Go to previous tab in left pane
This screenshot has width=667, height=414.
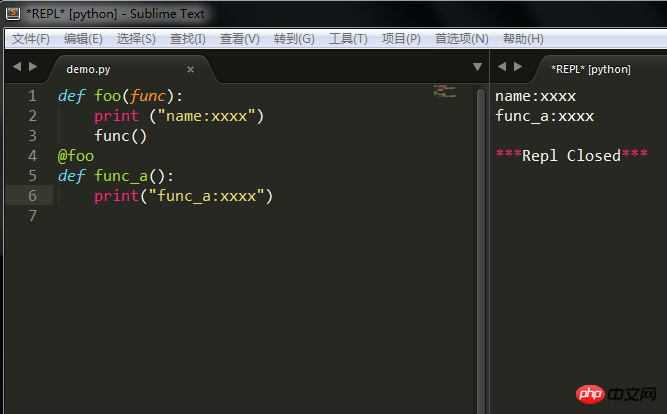[x=17, y=67]
